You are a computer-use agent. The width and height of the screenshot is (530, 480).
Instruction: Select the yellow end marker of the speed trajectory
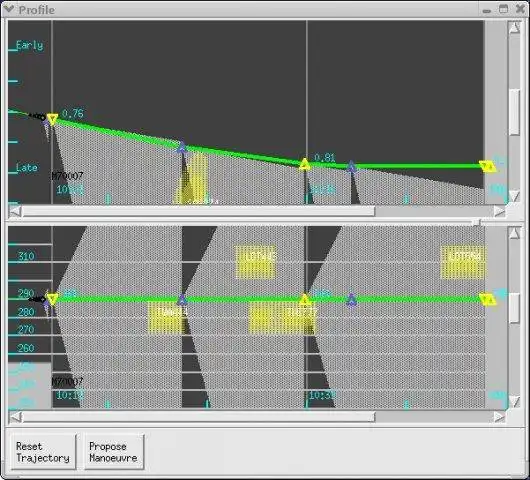point(488,166)
